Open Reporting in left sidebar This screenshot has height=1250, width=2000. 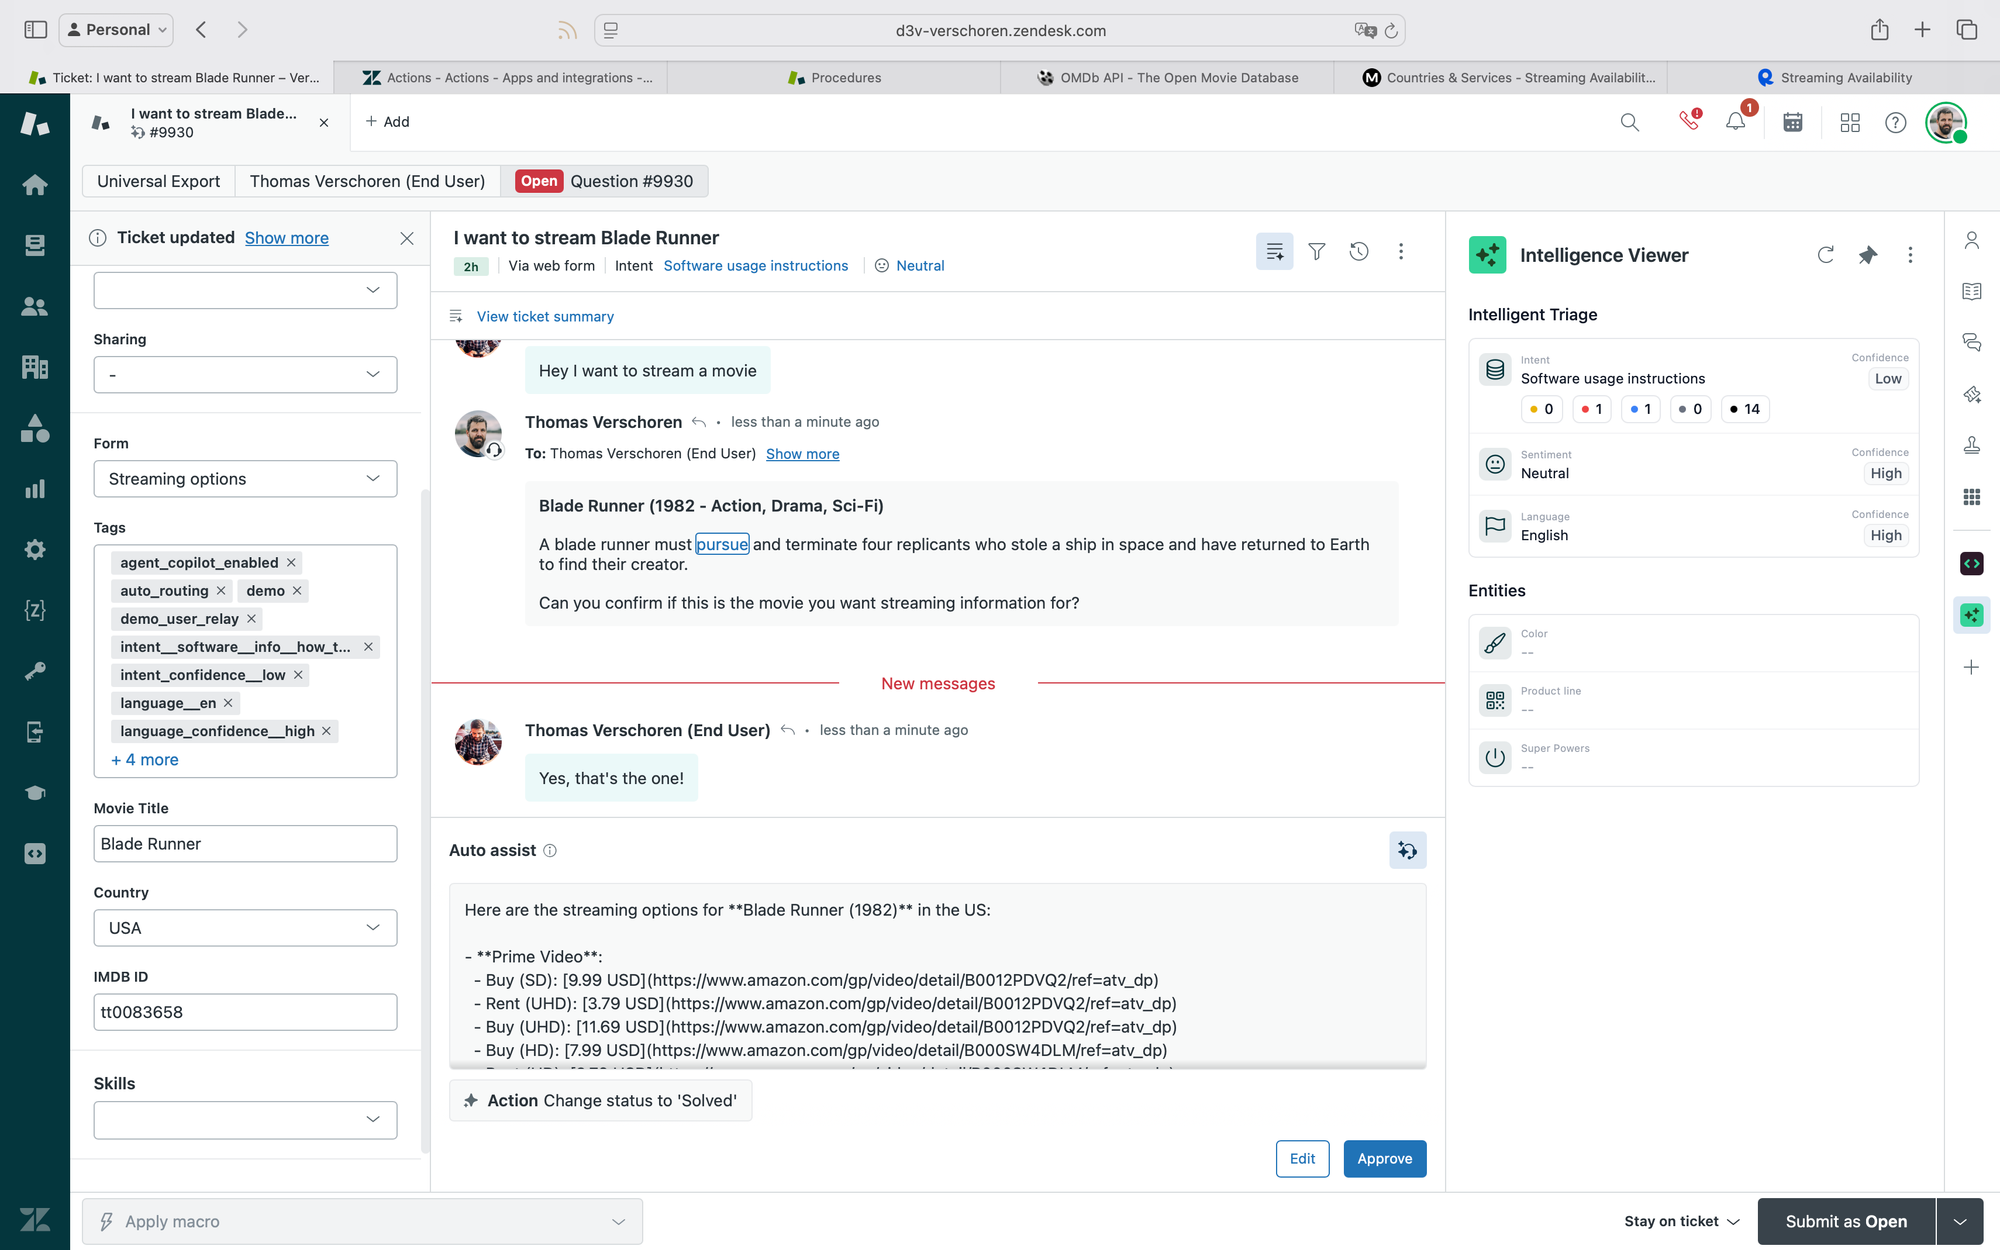(x=35, y=489)
